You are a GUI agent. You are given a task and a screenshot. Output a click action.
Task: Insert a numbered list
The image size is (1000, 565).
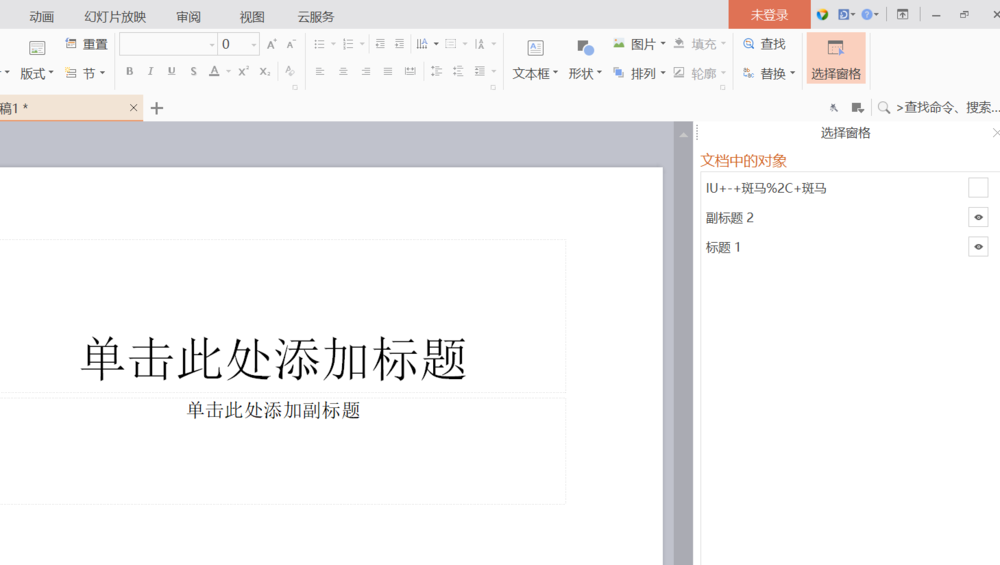[x=348, y=44]
